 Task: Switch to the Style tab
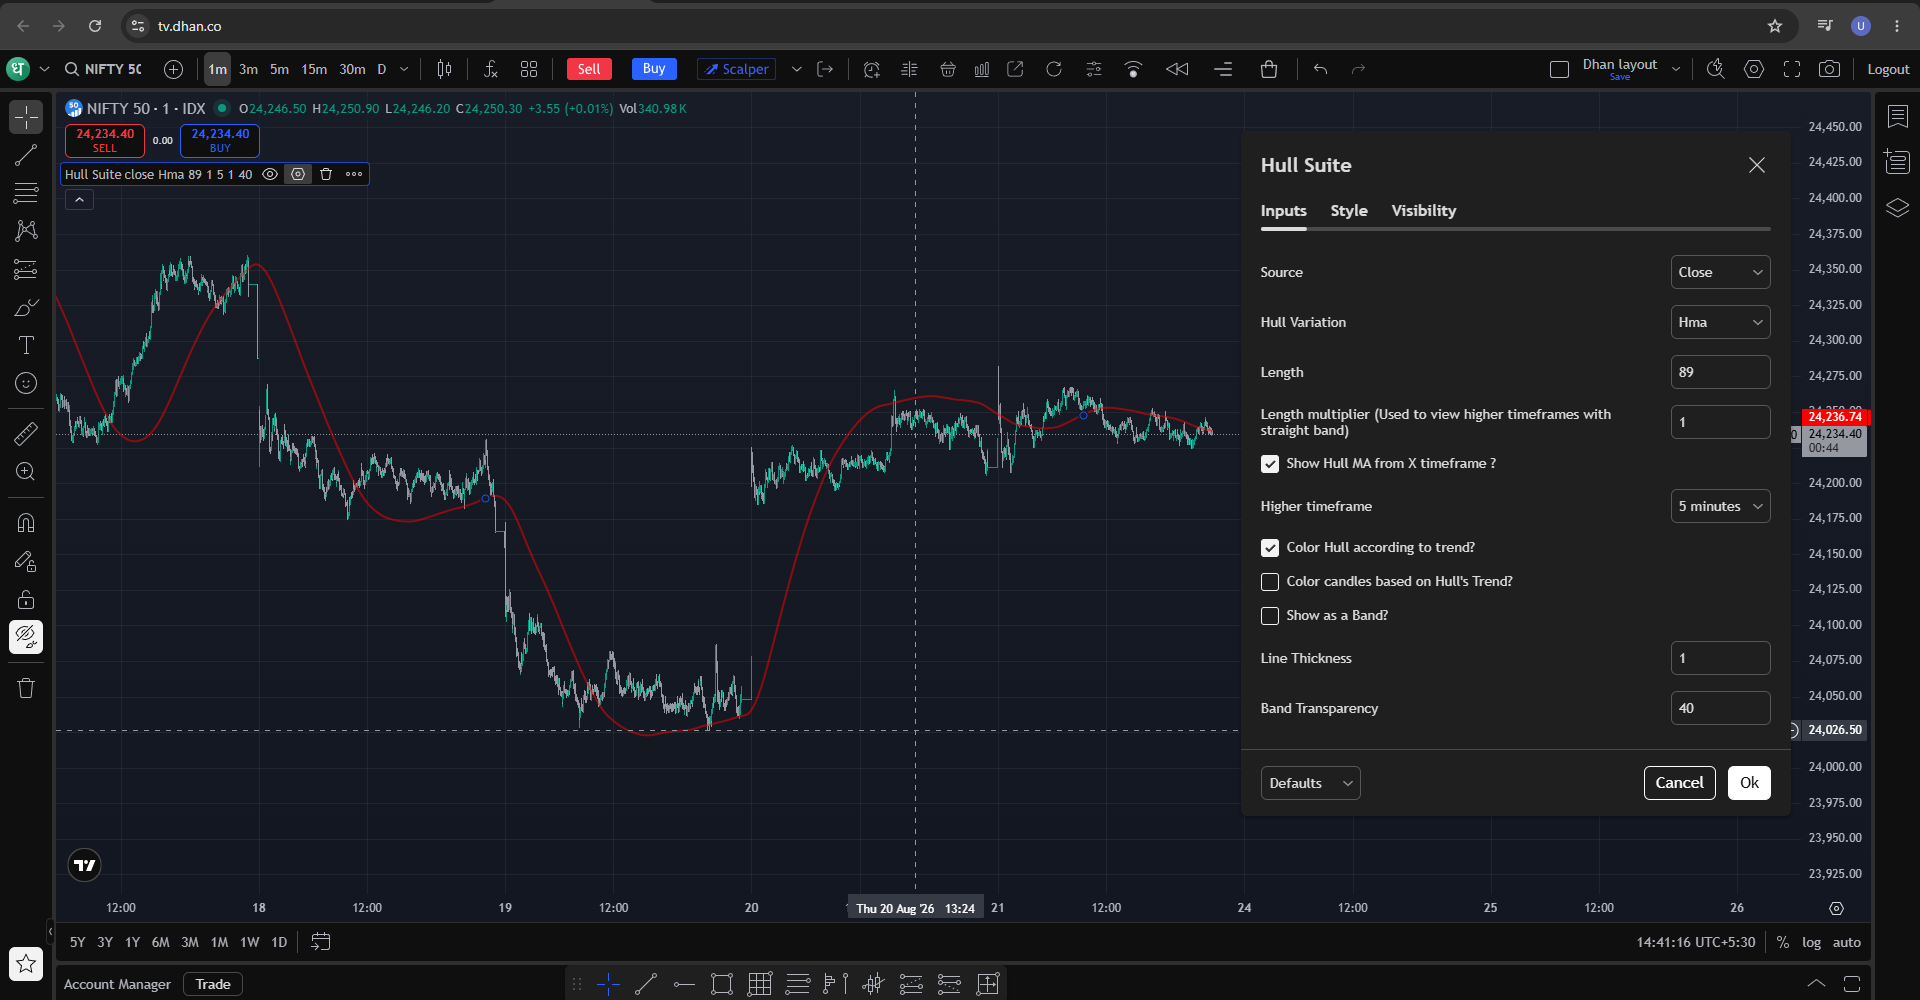tap(1348, 211)
